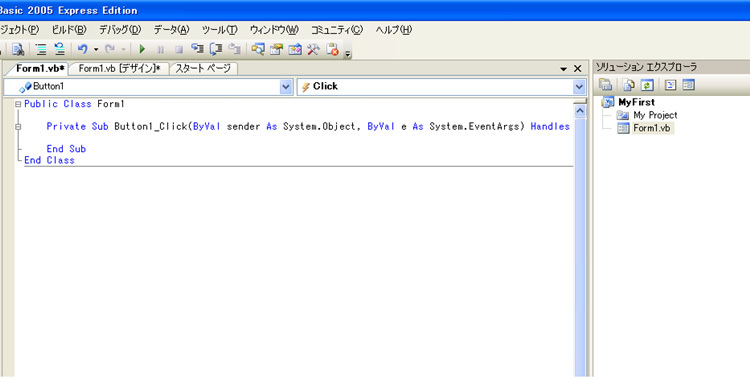Screen dimensions: 750x379
Task: Select the MyFirst project node
Action: click(636, 102)
